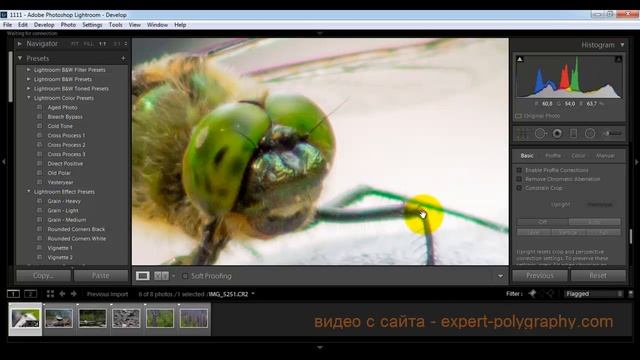
Task: Enable Remove Chromatic Aberration checkbox
Action: tap(519, 179)
